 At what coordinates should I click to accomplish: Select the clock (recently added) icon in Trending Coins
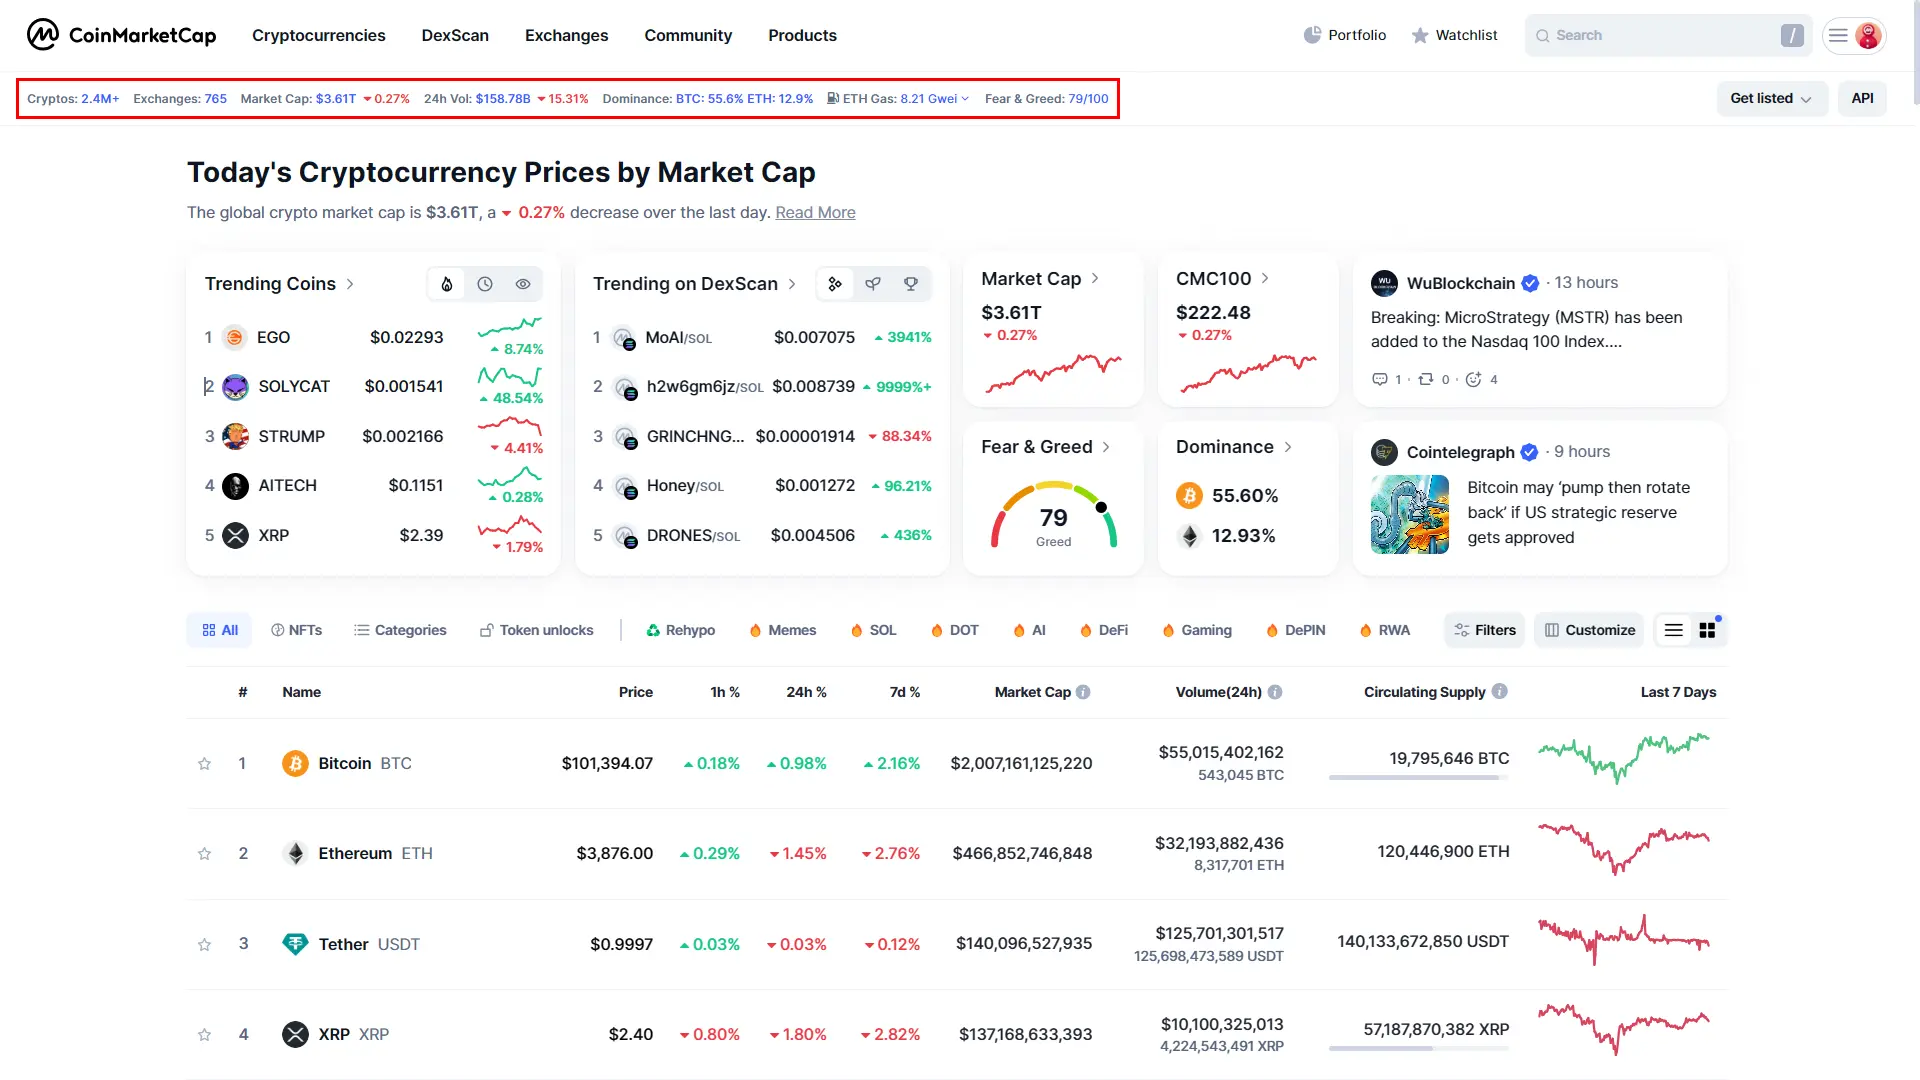point(485,284)
